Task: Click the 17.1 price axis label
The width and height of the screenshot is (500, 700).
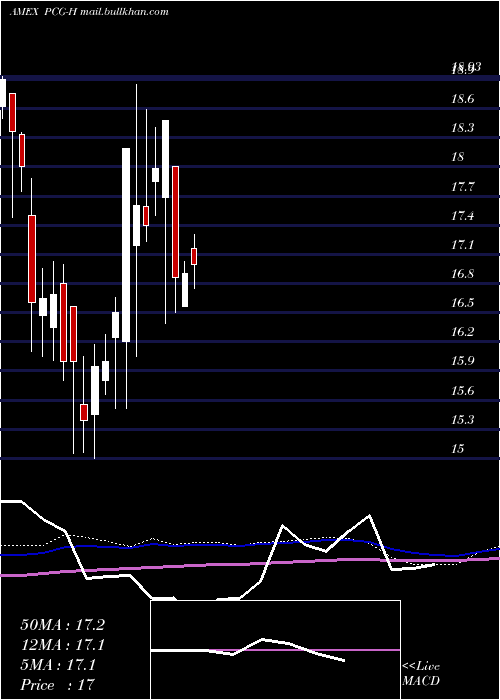Action: 462,245
